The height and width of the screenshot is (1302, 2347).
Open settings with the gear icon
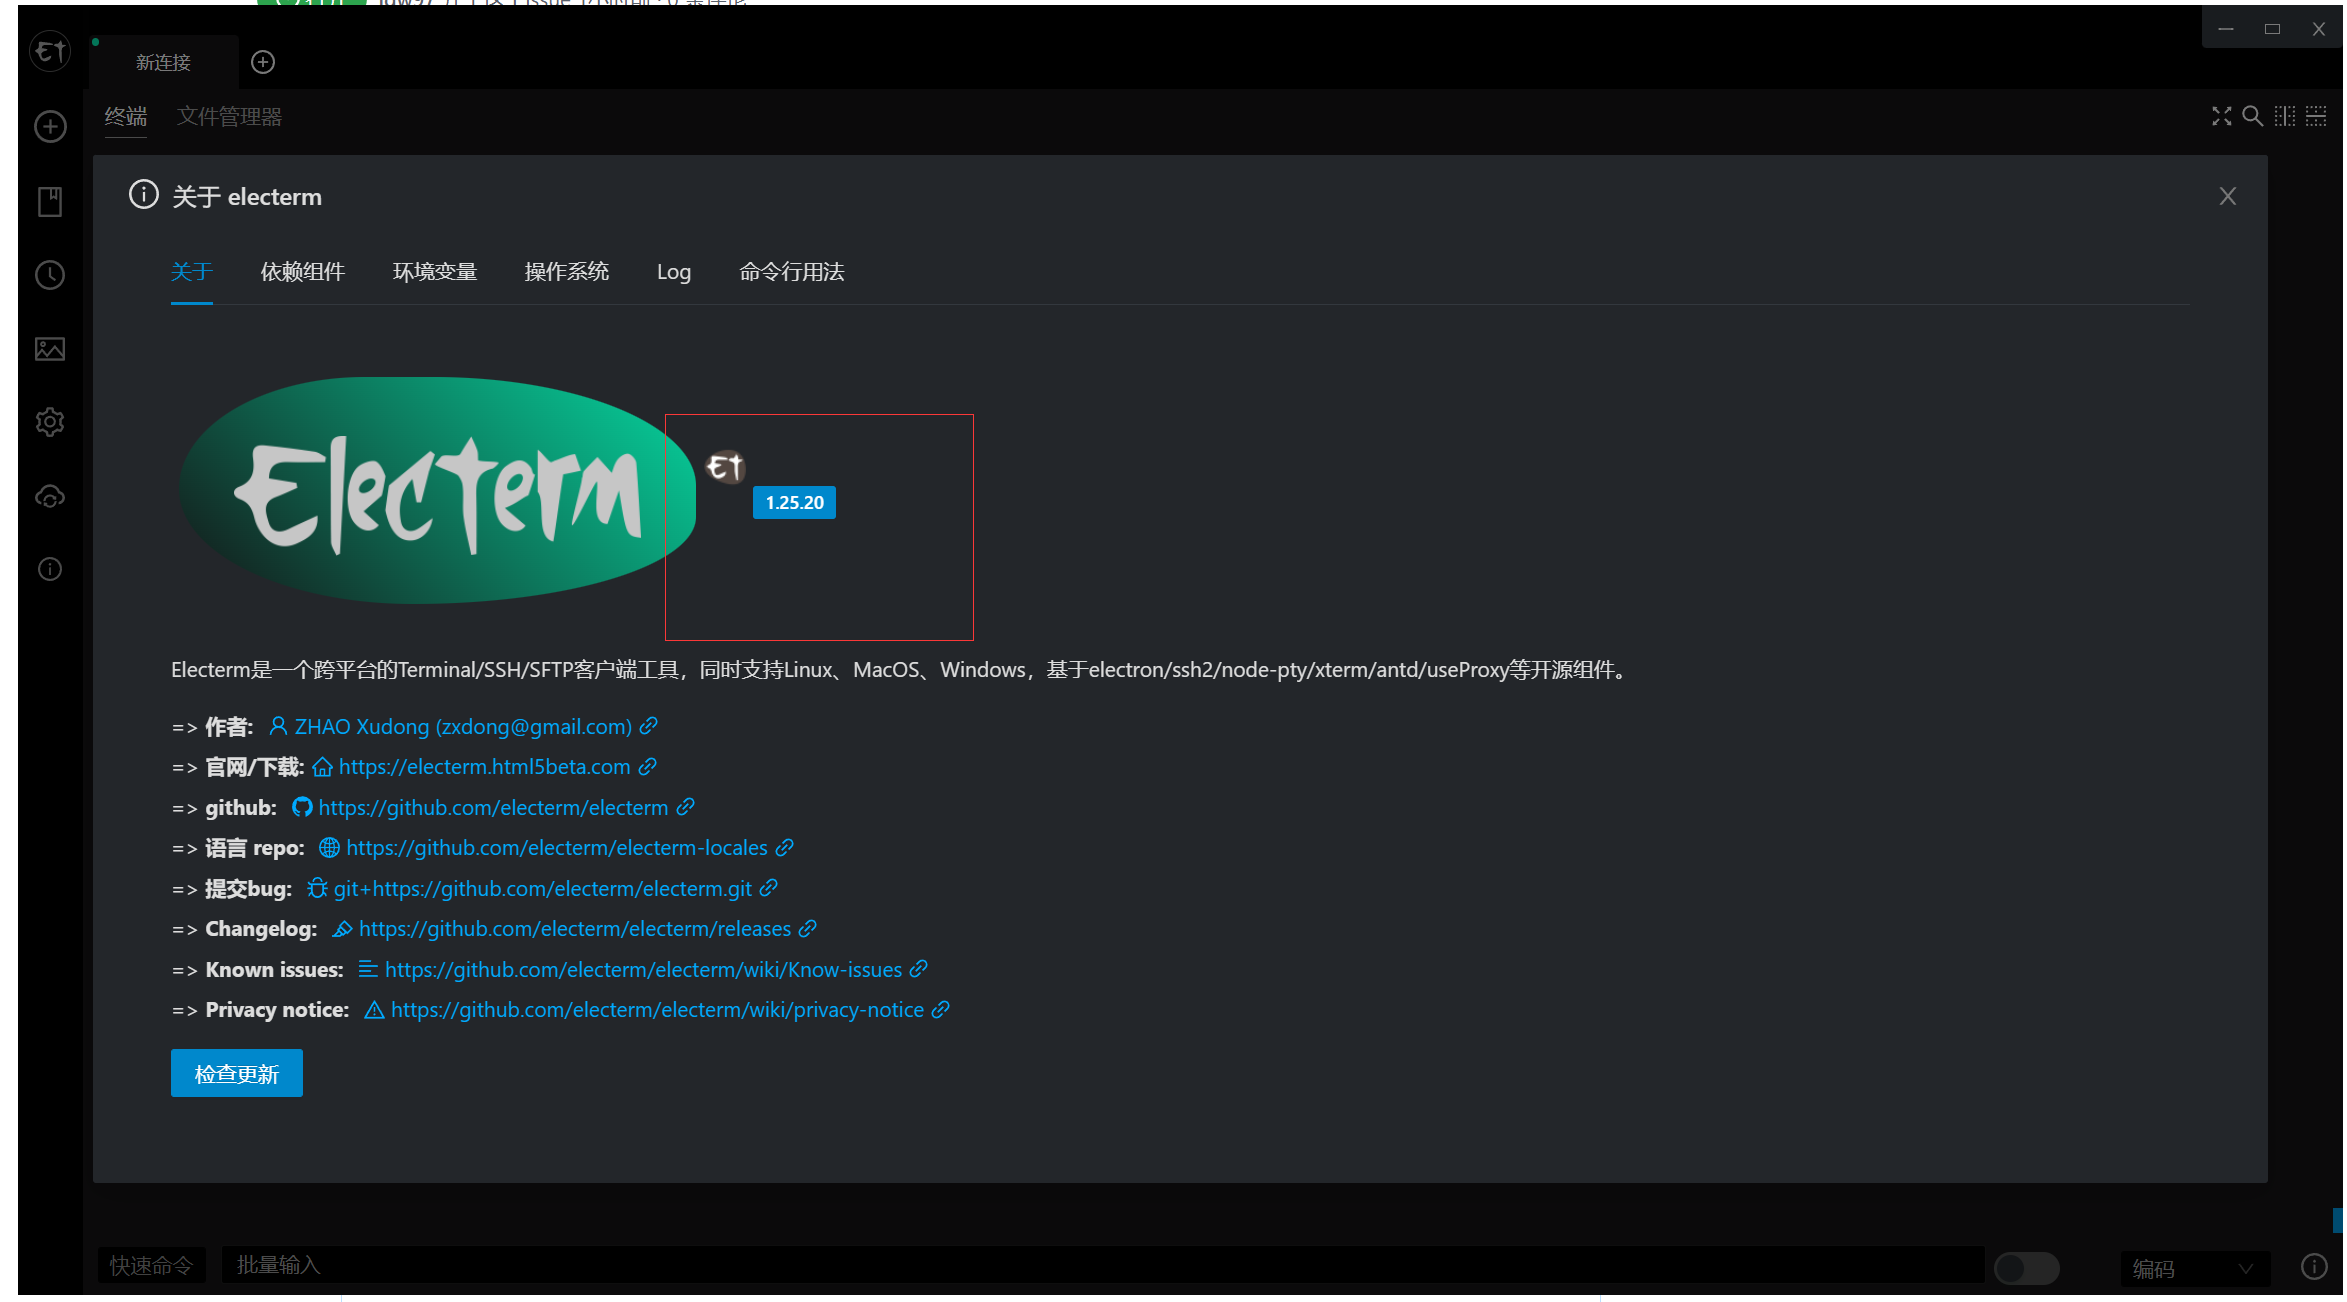pos(49,421)
